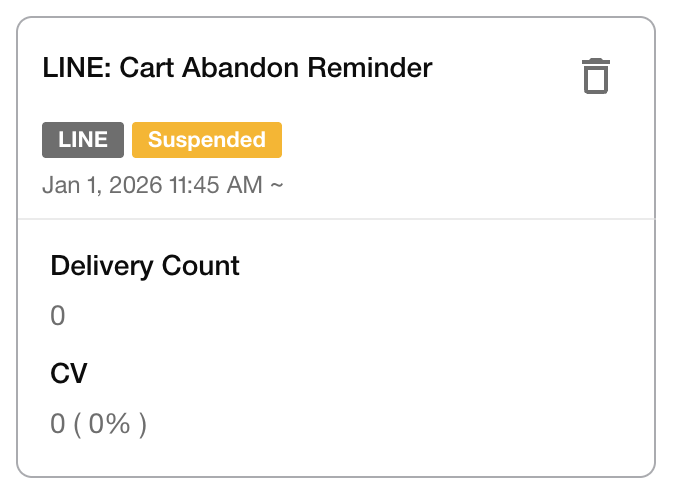Click the tilde after the start time
The height and width of the screenshot is (494, 674).
pyautogui.click(x=276, y=185)
